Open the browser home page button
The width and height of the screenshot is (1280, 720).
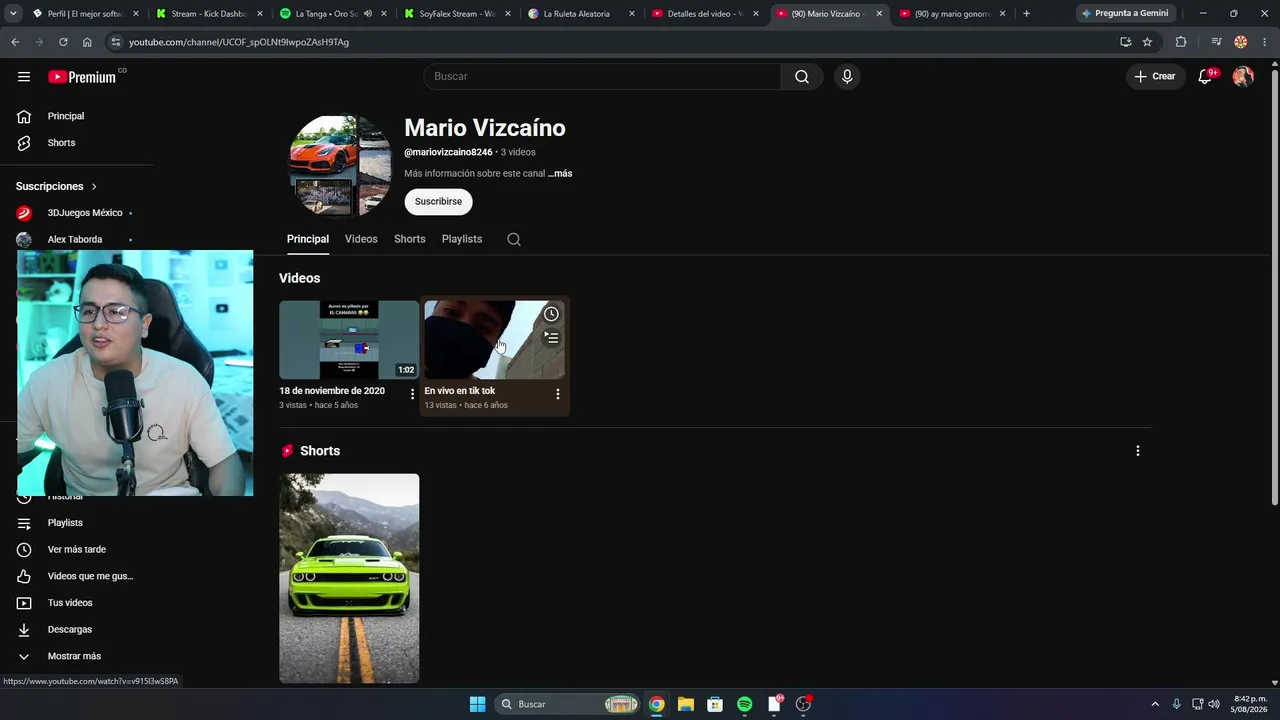[87, 42]
